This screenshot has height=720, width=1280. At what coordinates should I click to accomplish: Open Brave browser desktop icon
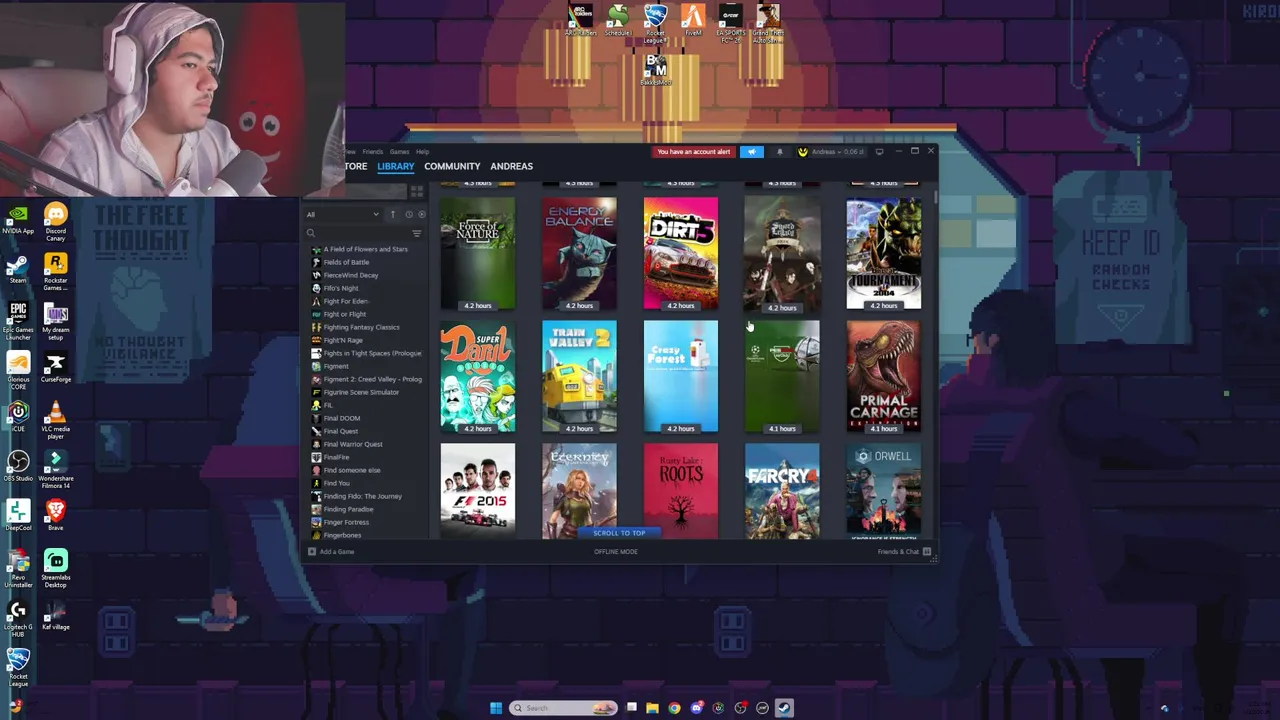56,515
